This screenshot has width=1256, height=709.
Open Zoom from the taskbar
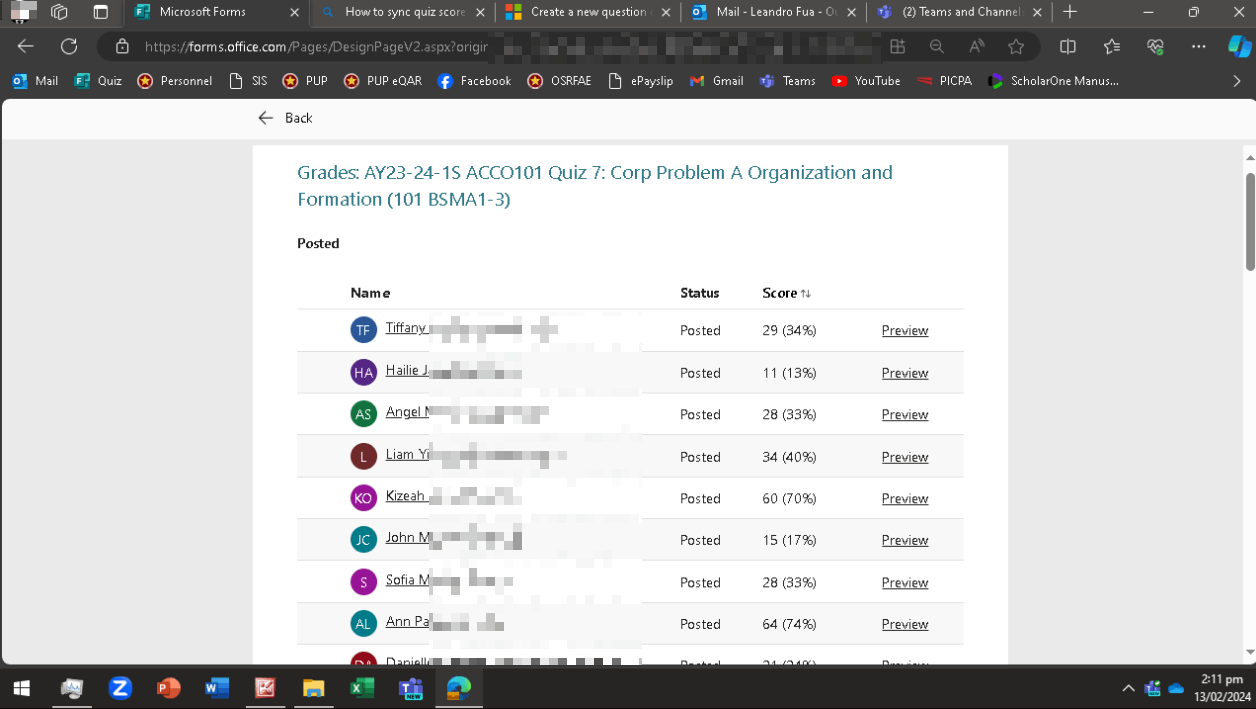(x=120, y=688)
